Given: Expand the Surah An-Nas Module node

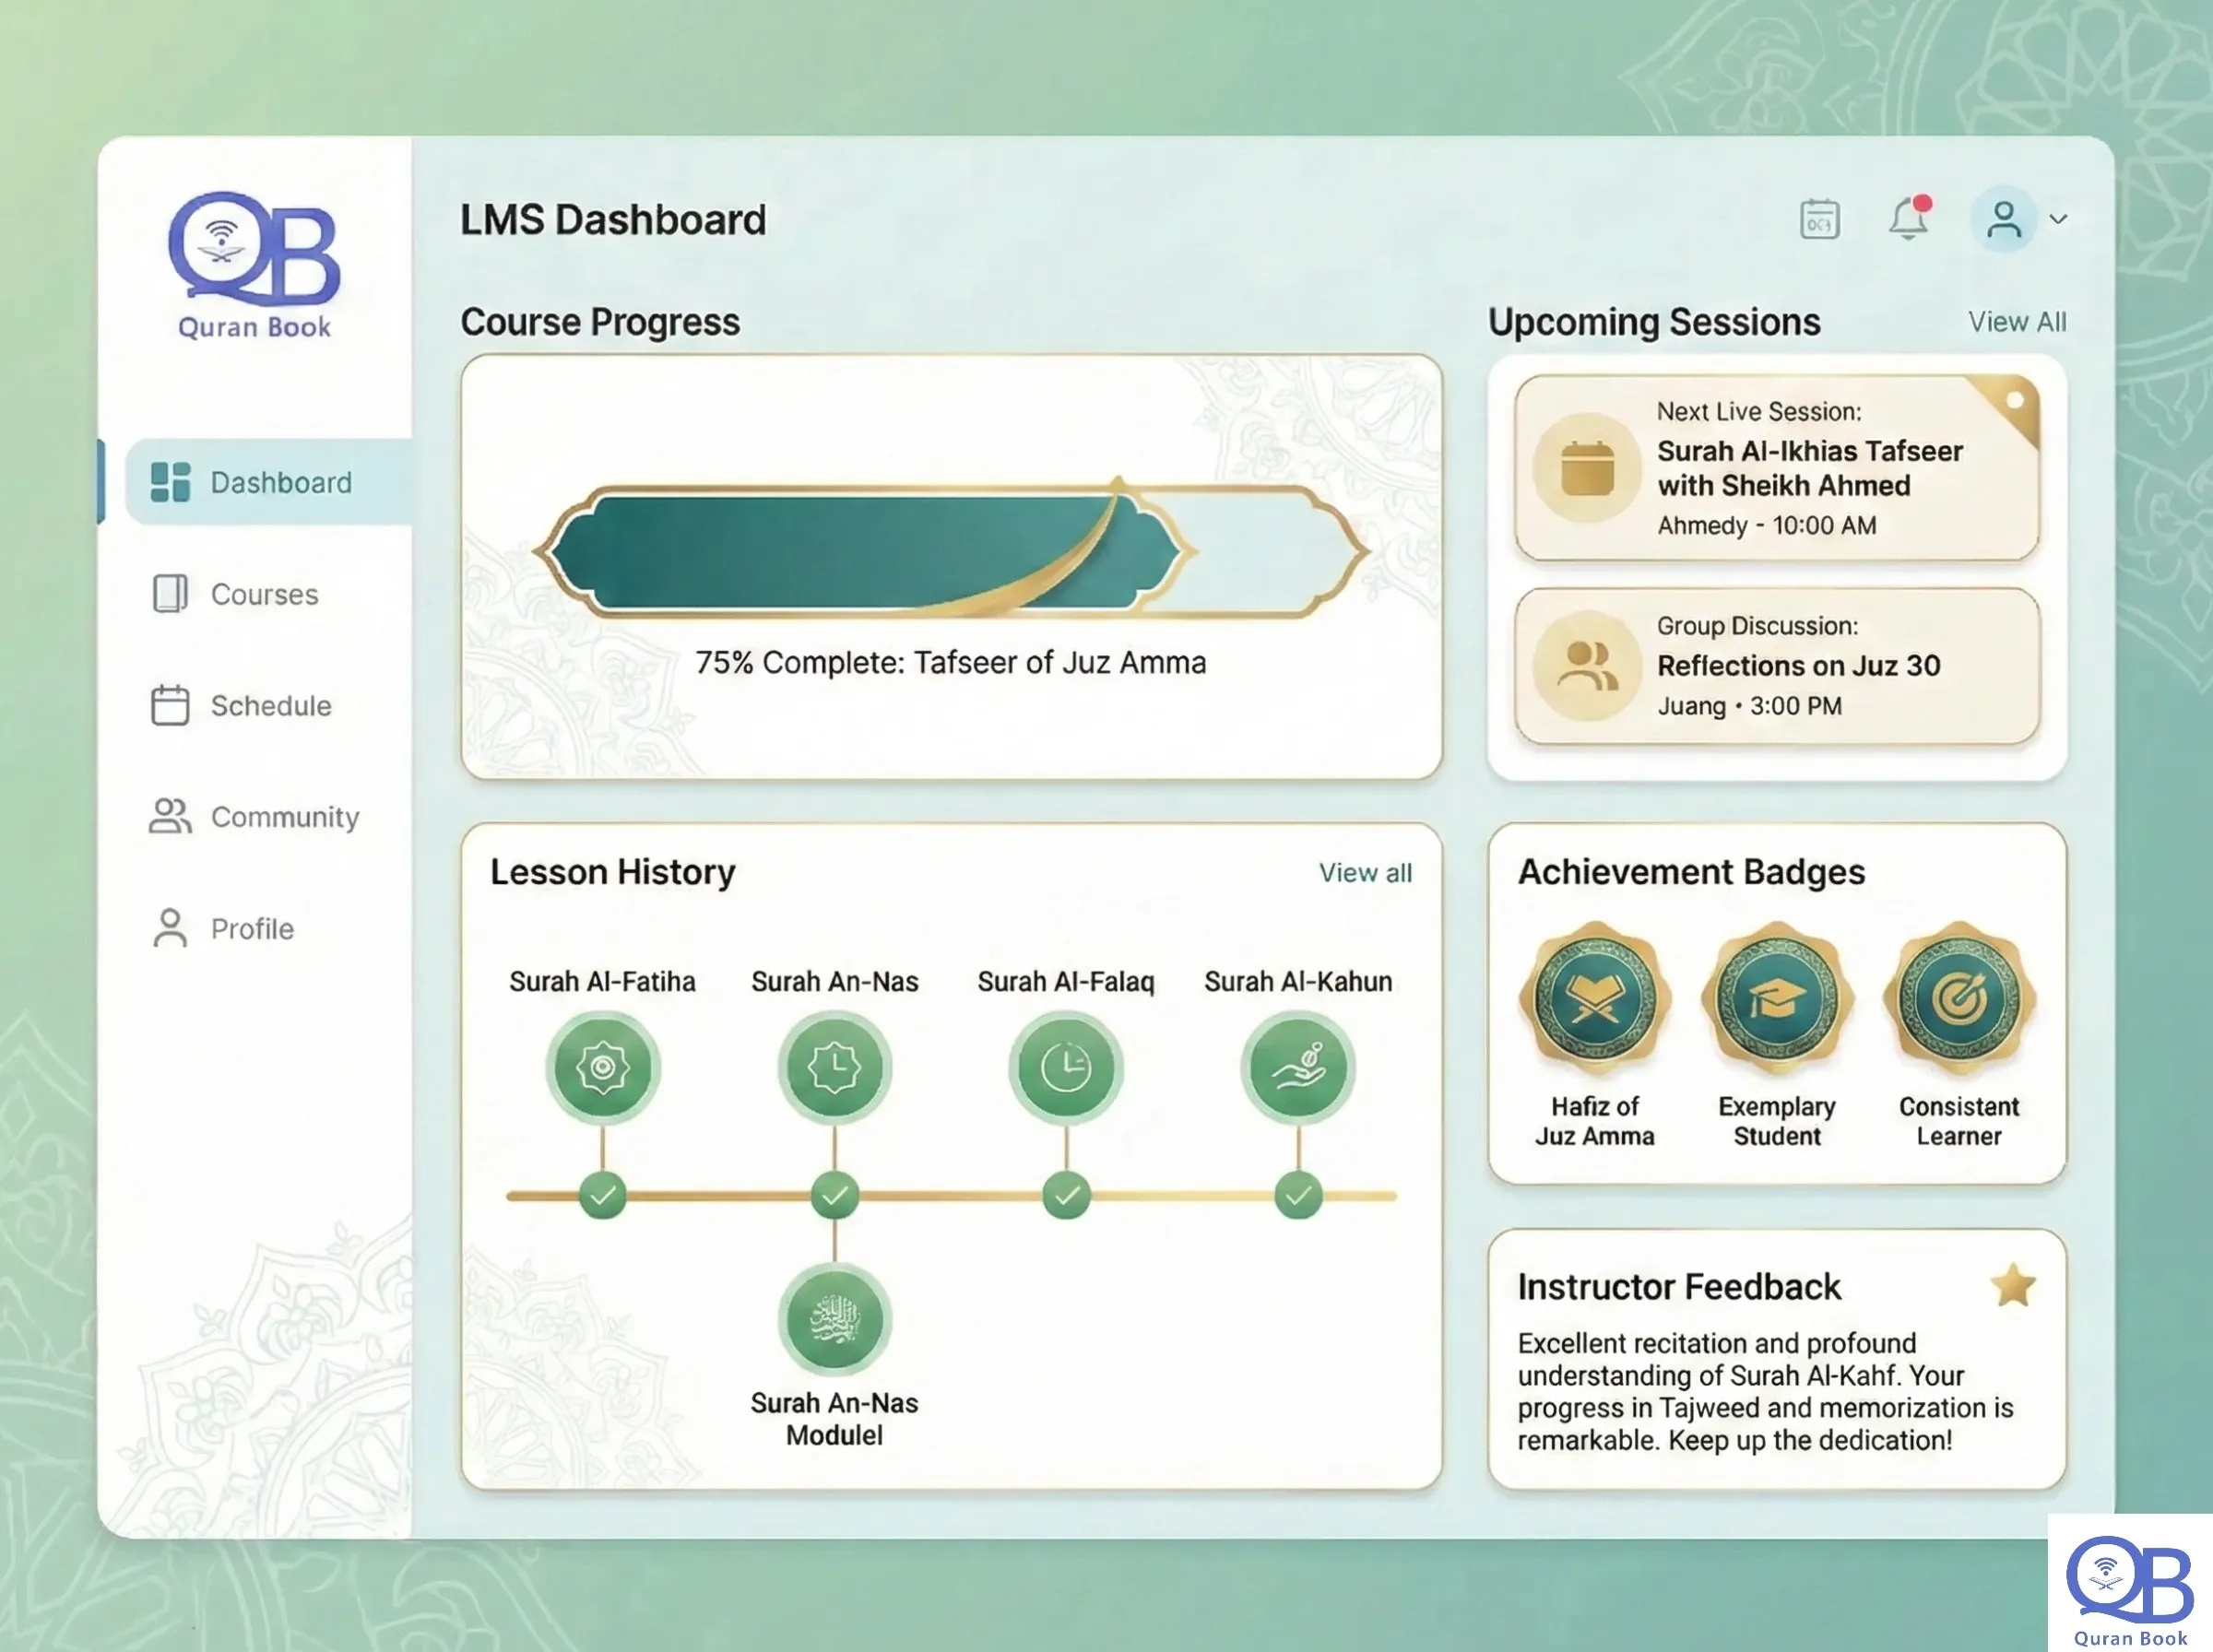Looking at the screenshot, I should [835, 1320].
